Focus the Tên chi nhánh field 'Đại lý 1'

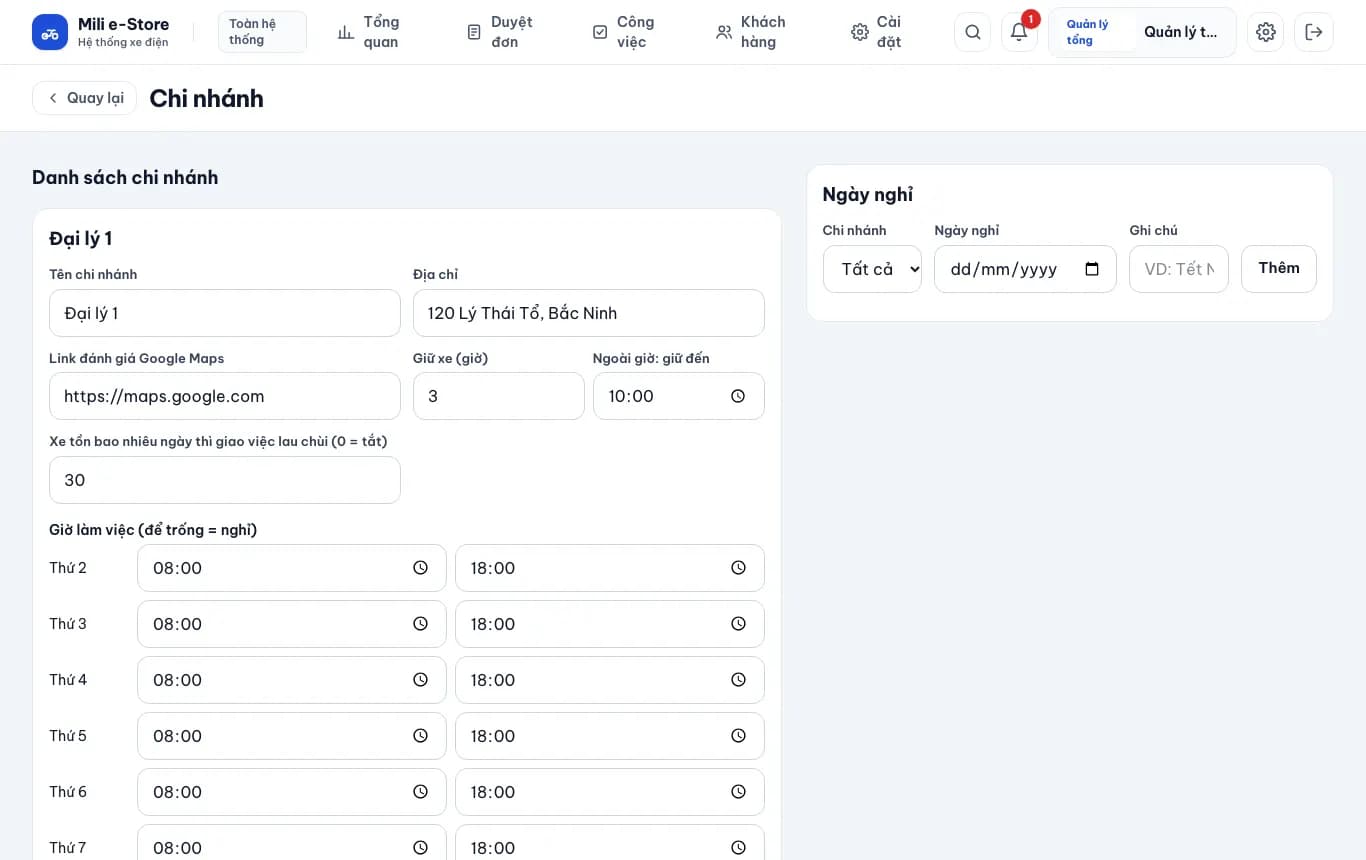[225, 313]
